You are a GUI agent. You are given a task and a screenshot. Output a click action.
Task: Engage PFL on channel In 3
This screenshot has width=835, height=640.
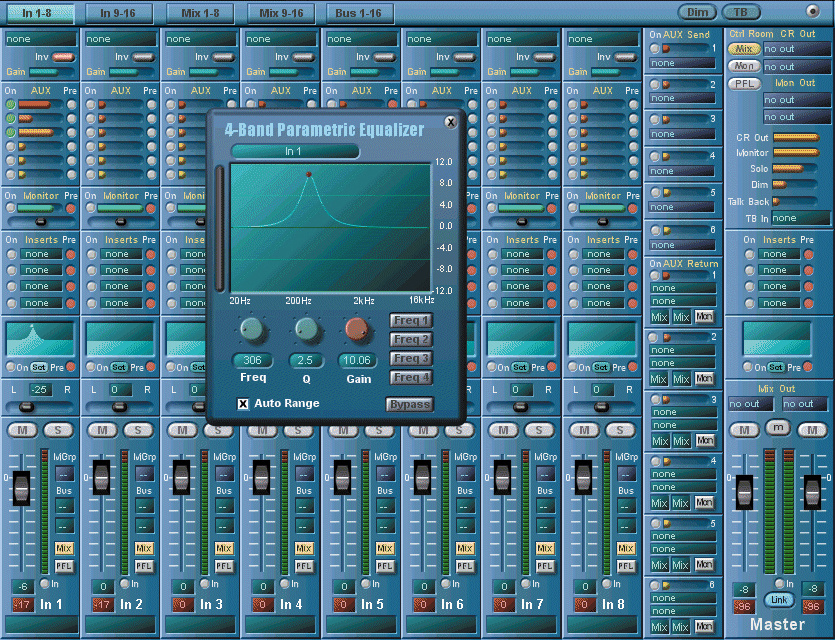tap(224, 564)
